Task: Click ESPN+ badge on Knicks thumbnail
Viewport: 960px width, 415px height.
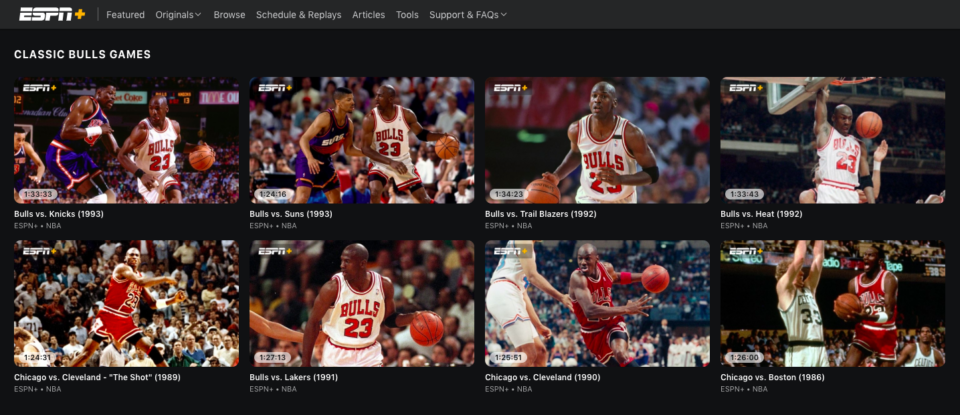Action: pyautogui.click(x=39, y=88)
